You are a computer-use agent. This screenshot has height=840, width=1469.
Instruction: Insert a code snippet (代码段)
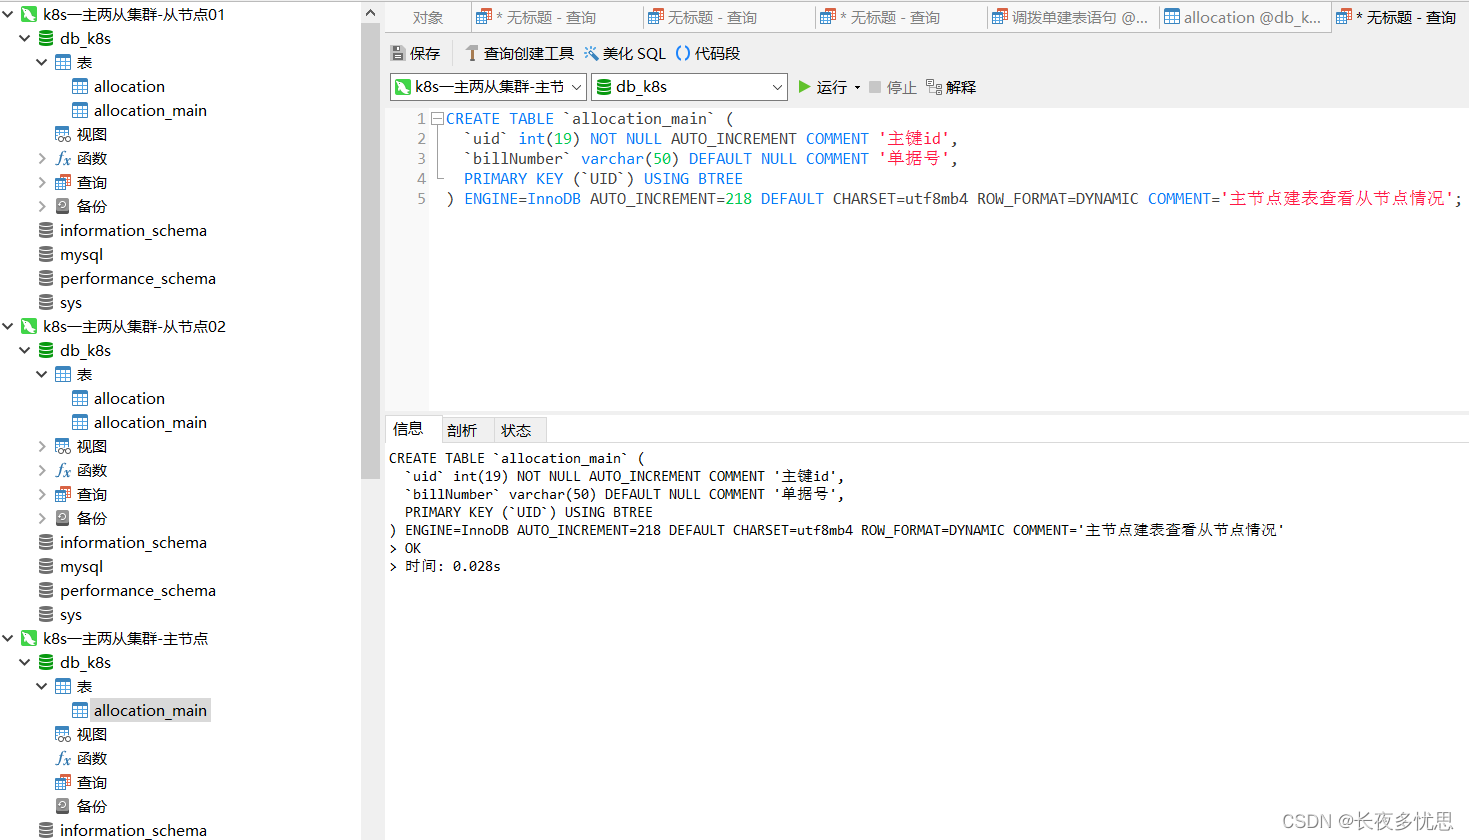(x=683, y=53)
